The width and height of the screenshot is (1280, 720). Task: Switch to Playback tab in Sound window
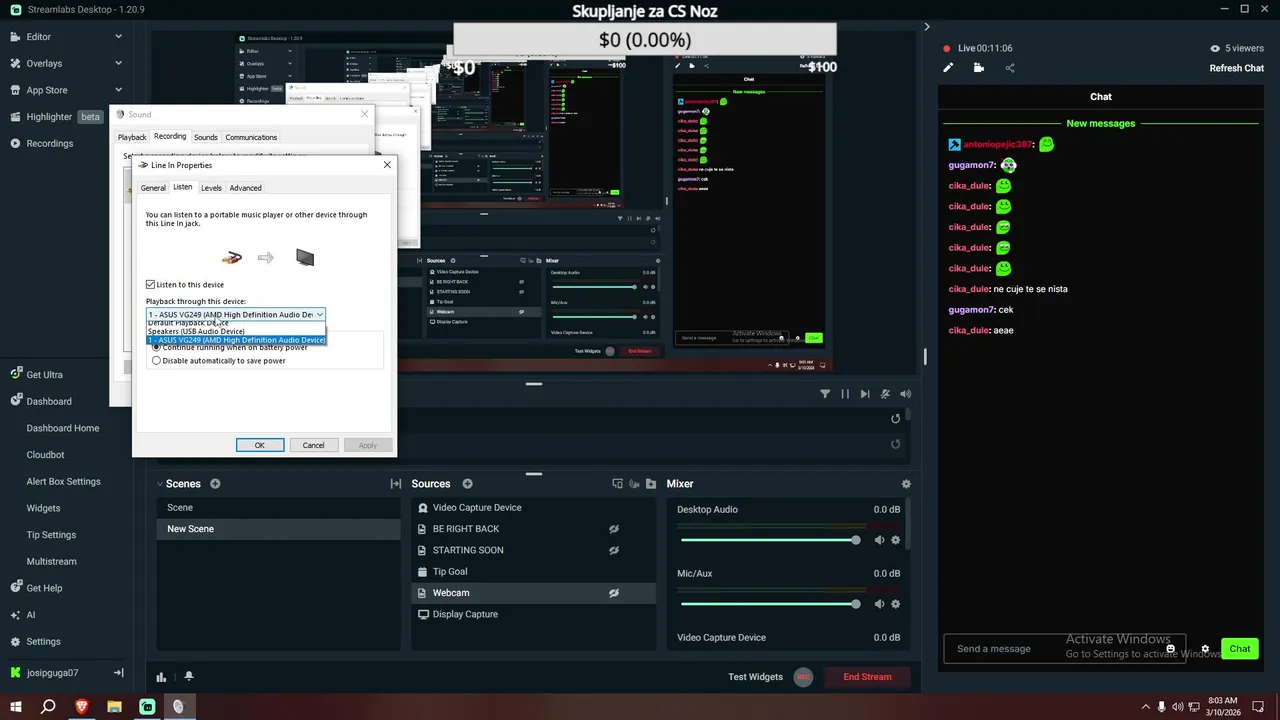coord(132,137)
